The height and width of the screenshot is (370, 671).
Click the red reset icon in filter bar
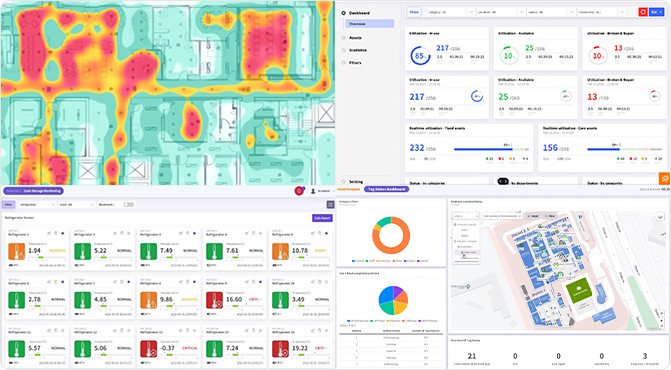point(642,12)
